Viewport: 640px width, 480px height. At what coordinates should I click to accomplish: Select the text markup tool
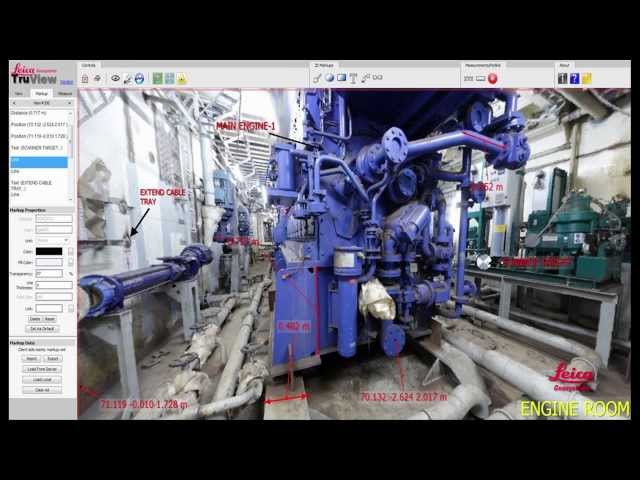(353, 78)
